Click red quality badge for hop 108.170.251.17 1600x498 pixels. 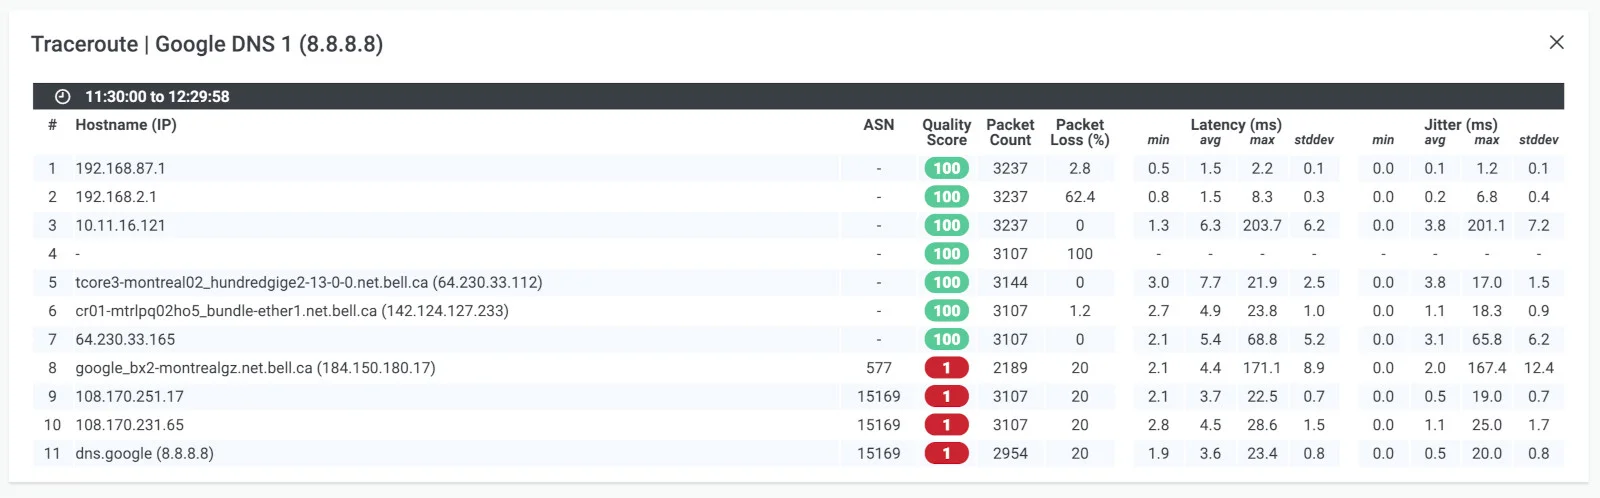[946, 397]
